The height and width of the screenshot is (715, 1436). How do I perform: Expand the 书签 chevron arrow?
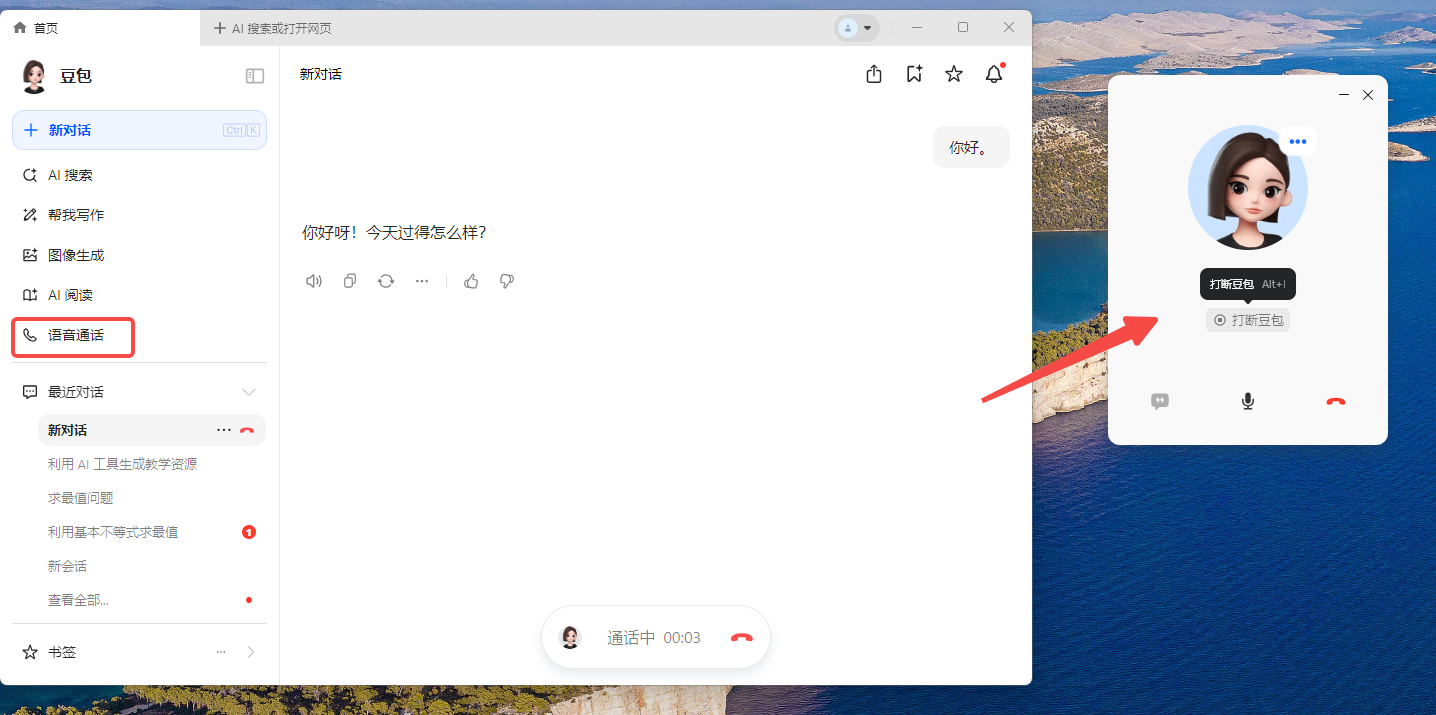click(x=251, y=652)
